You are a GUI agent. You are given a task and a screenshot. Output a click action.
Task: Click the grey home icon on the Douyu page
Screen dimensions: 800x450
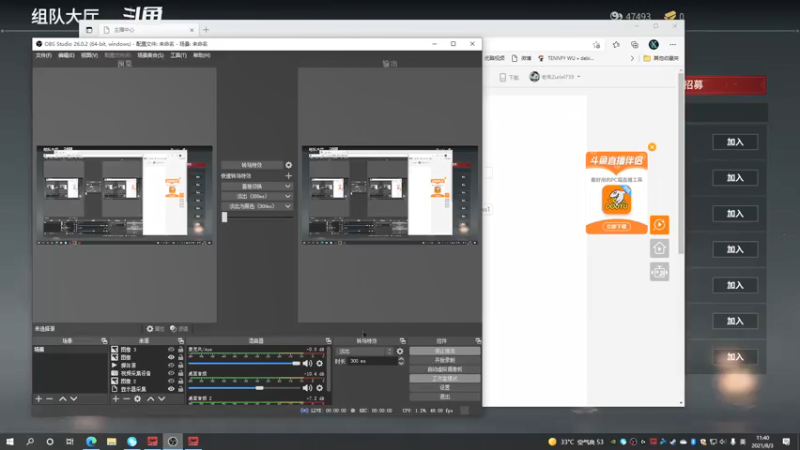(x=659, y=248)
